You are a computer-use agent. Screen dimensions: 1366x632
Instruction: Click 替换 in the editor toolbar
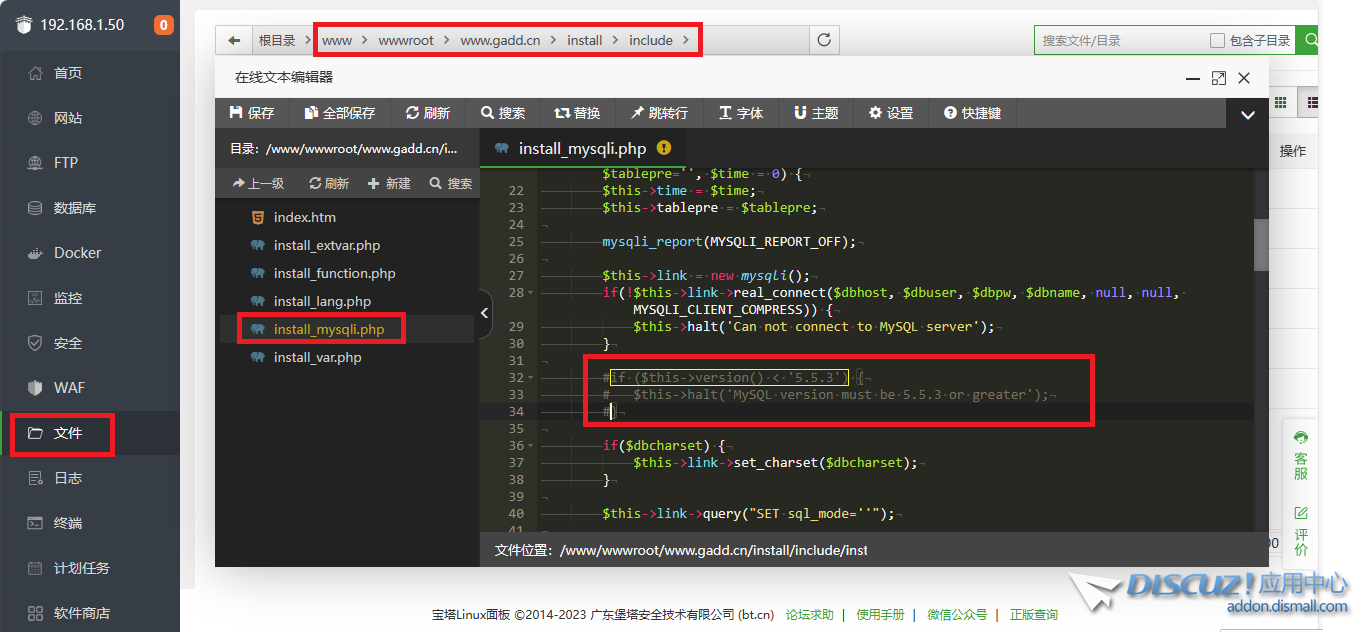tap(578, 113)
